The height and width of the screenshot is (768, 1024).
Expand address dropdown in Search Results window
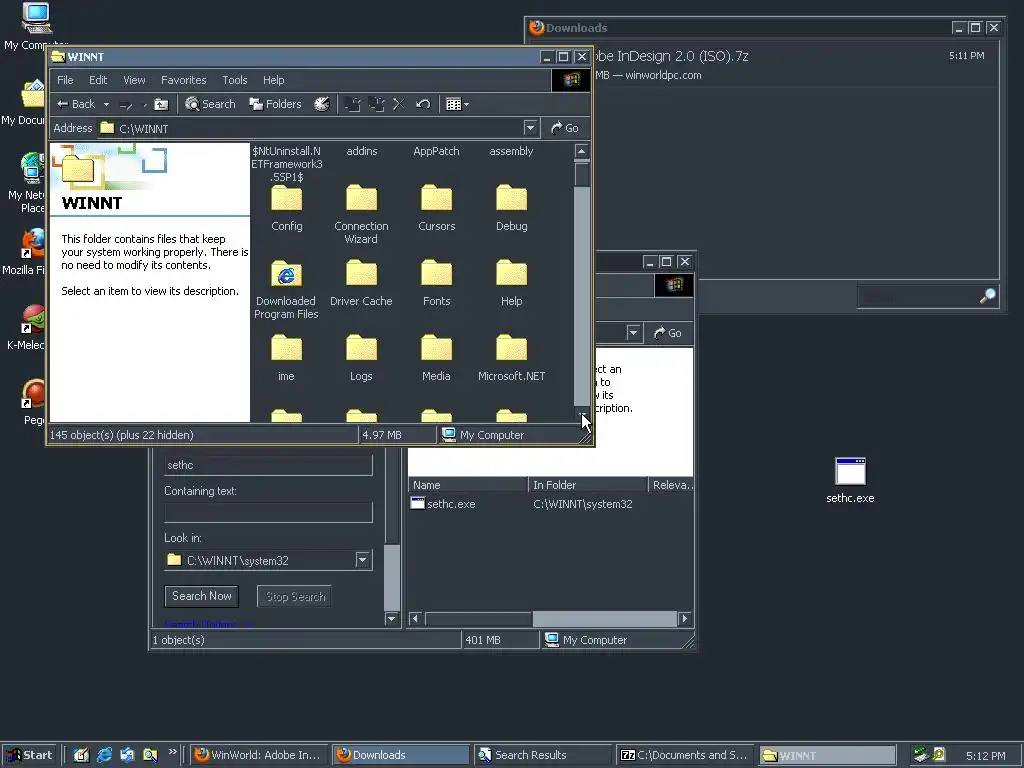point(633,333)
